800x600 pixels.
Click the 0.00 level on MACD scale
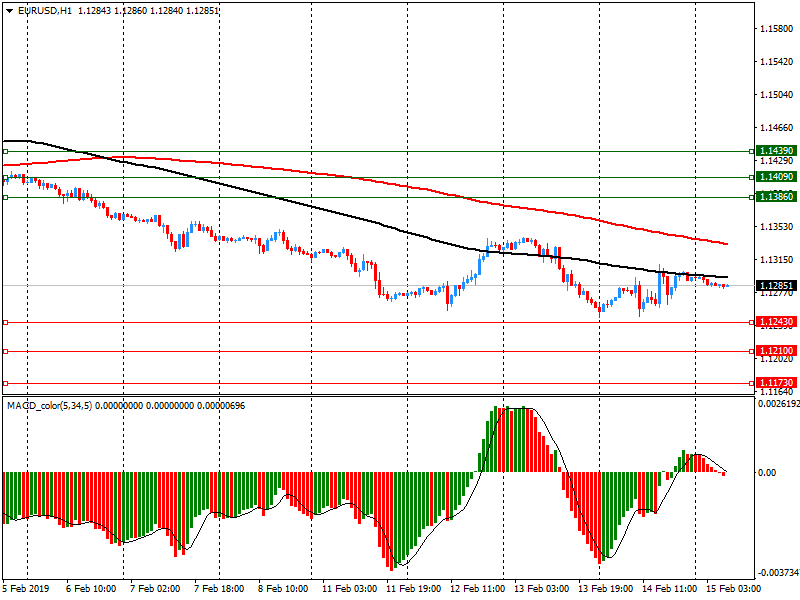pyautogui.click(x=768, y=472)
